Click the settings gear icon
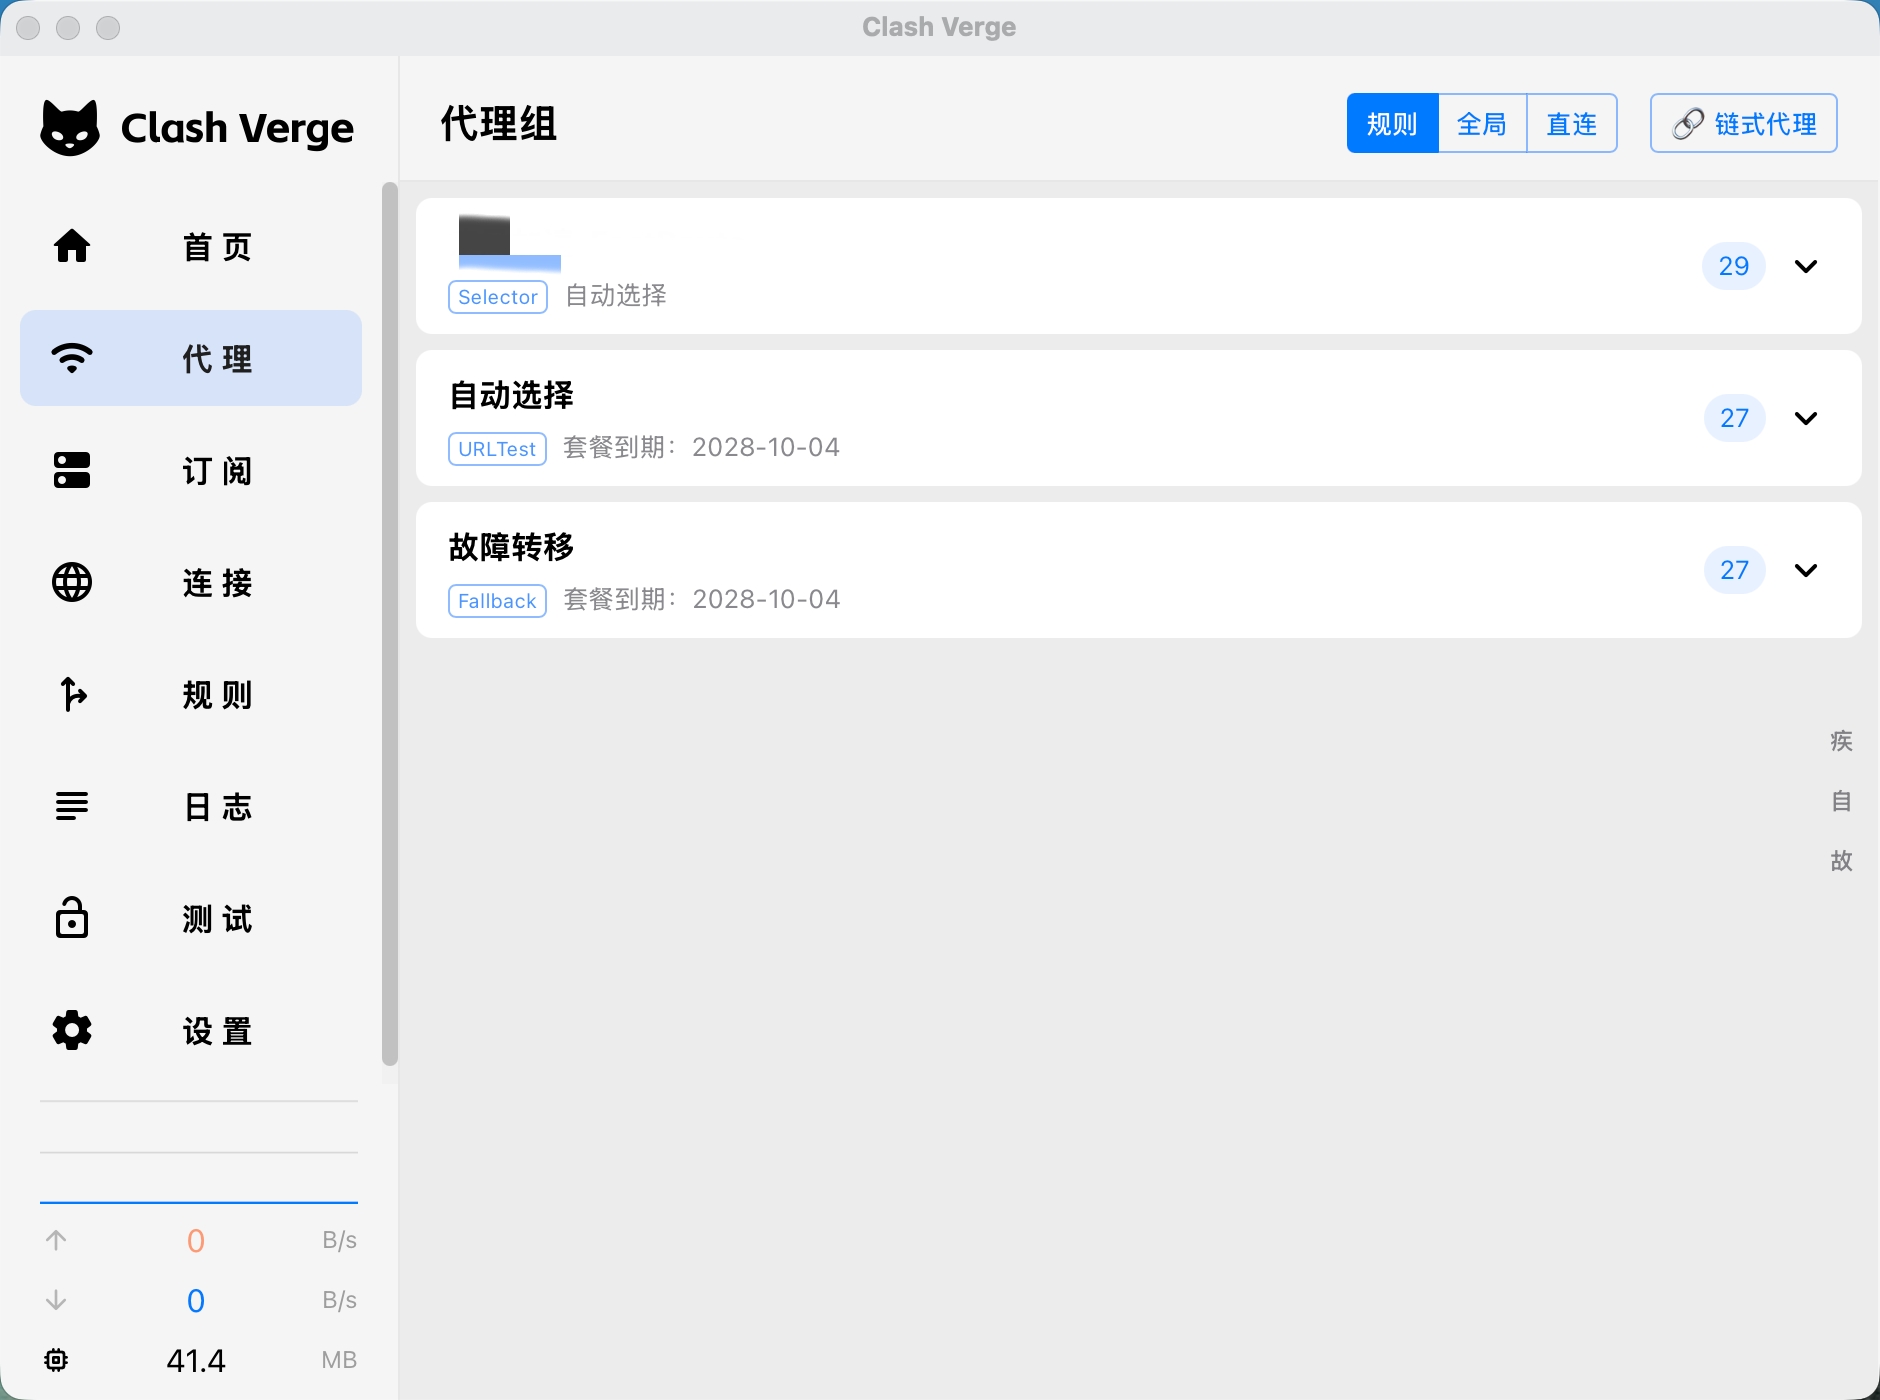The width and height of the screenshot is (1880, 1400). point(72,1030)
